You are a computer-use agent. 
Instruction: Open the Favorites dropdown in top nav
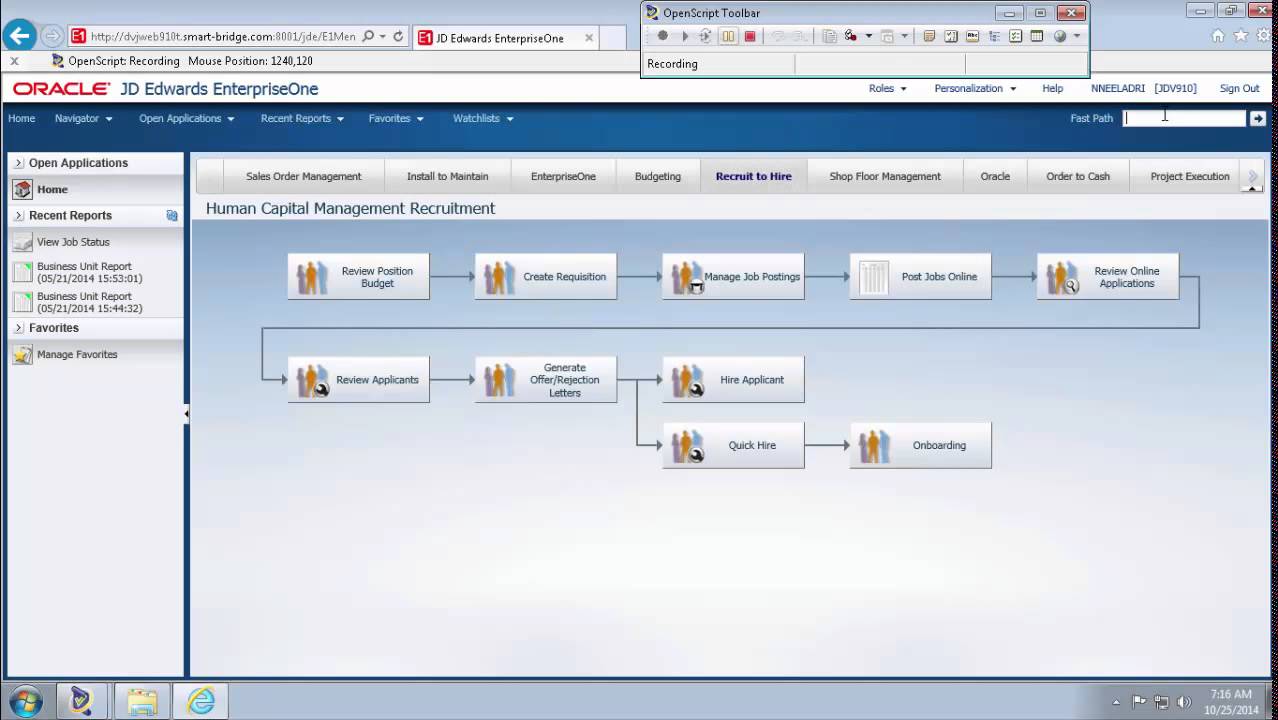click(396, 118)
